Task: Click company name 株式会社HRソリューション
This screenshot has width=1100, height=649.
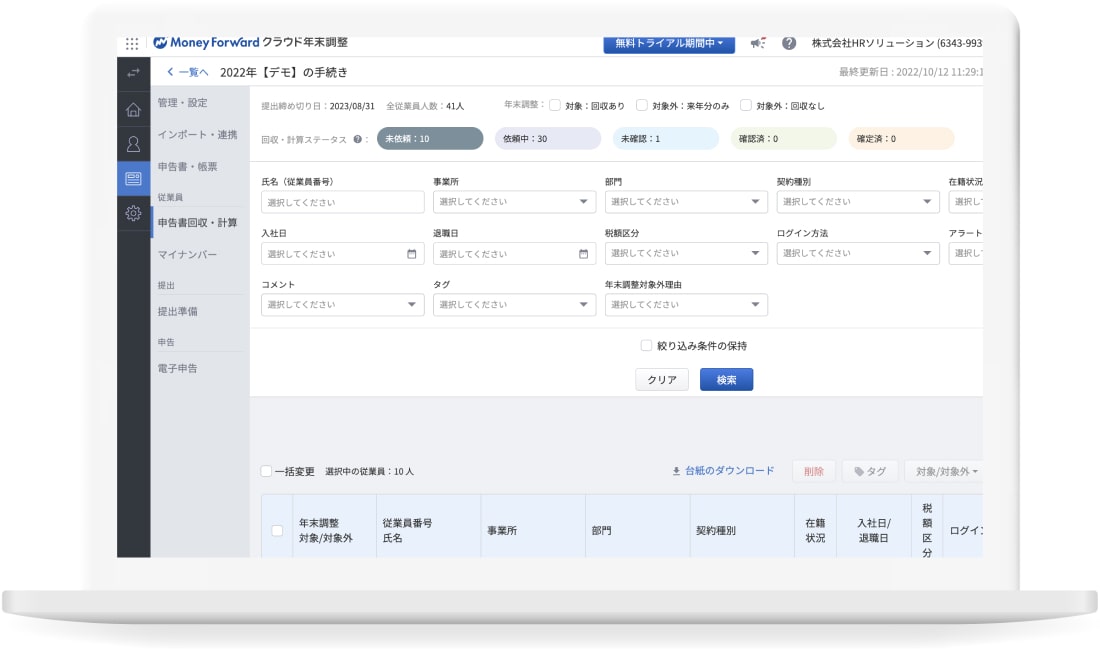Action: 896,44
